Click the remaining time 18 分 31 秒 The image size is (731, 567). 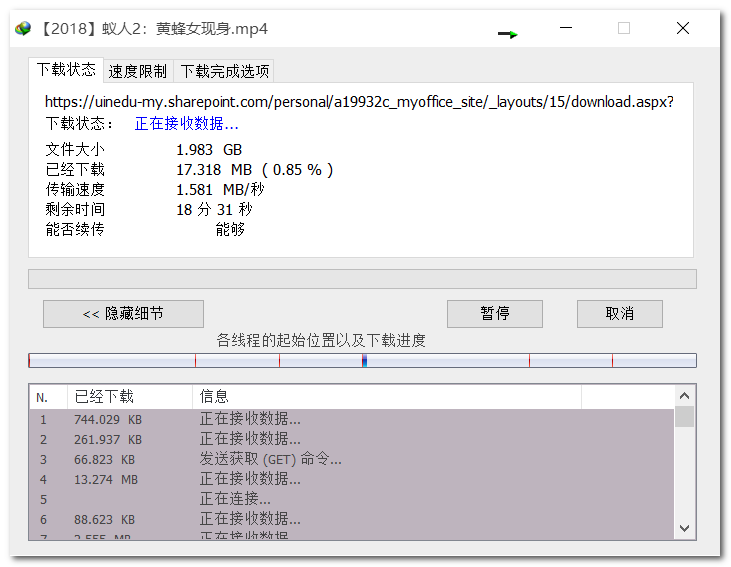coord(214,210)
